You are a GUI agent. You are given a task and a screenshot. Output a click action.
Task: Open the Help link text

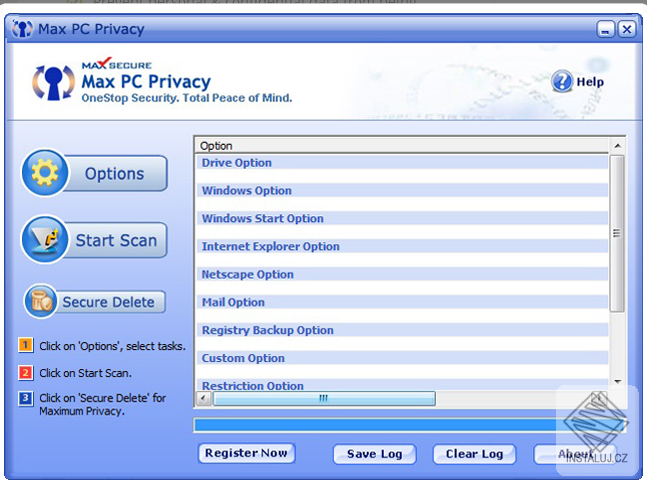point(590,82)
